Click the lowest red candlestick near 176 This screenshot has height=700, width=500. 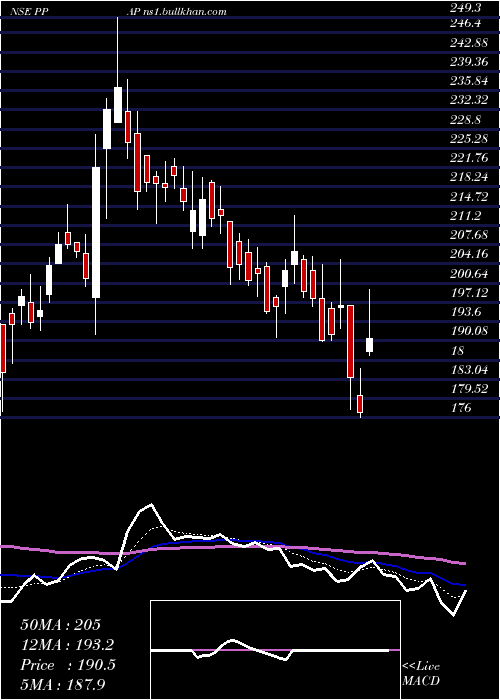point(360,404)
